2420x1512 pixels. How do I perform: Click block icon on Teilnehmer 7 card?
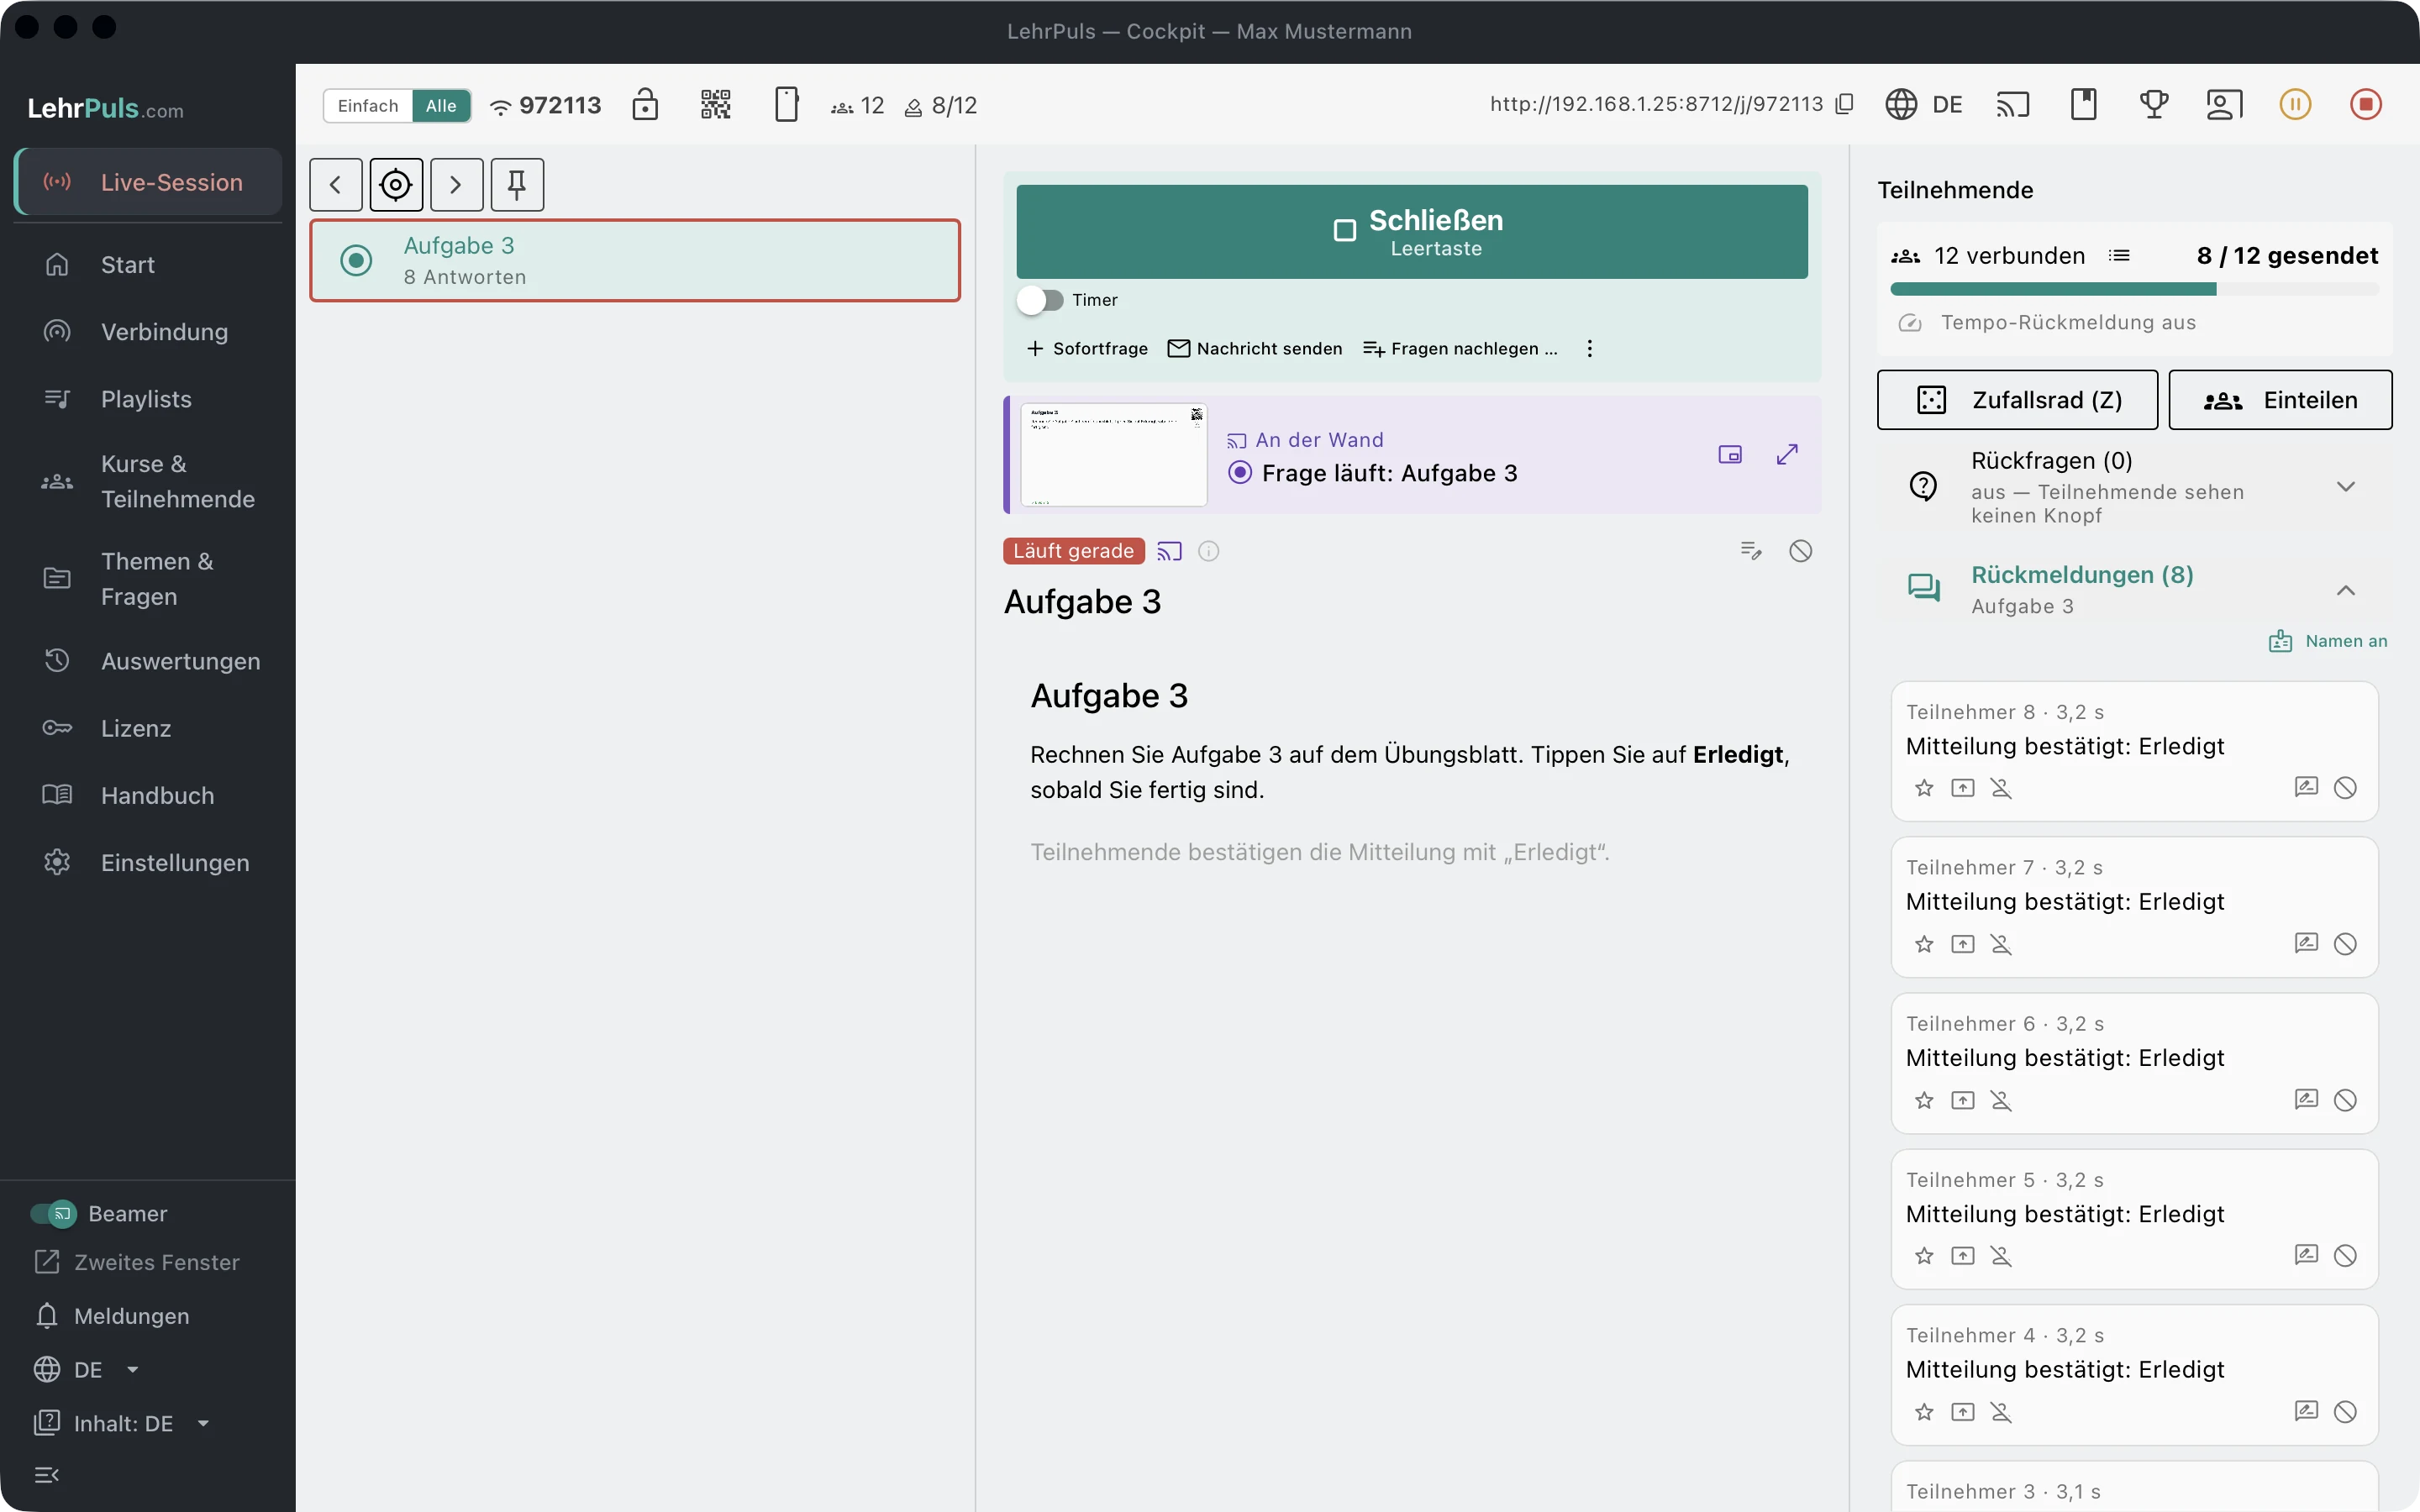pos(2345,944)
